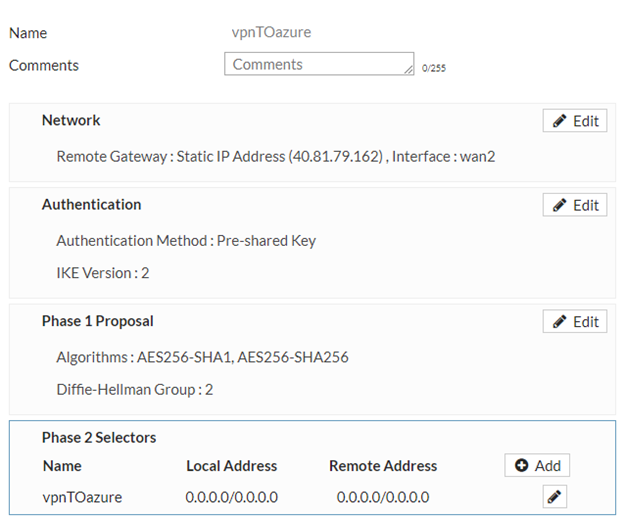Click the Comments box resize handle

pyautogui.click(x=409, y=71)
